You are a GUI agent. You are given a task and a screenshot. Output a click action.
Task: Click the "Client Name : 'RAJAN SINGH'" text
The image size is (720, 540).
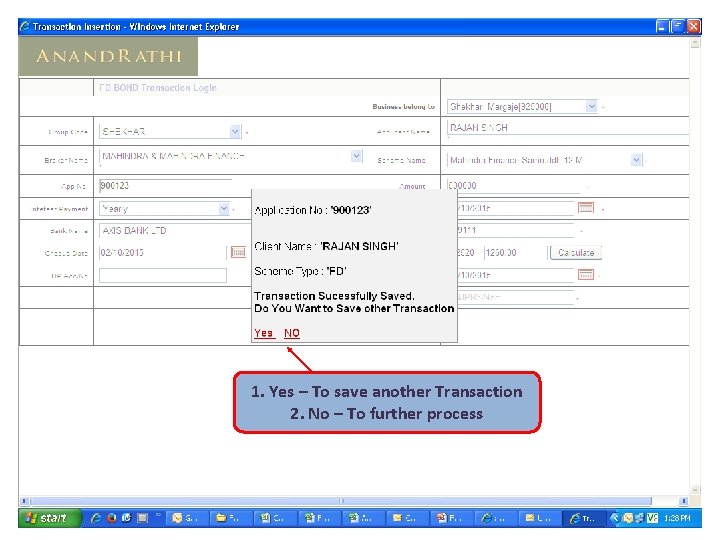click(326, 246)
